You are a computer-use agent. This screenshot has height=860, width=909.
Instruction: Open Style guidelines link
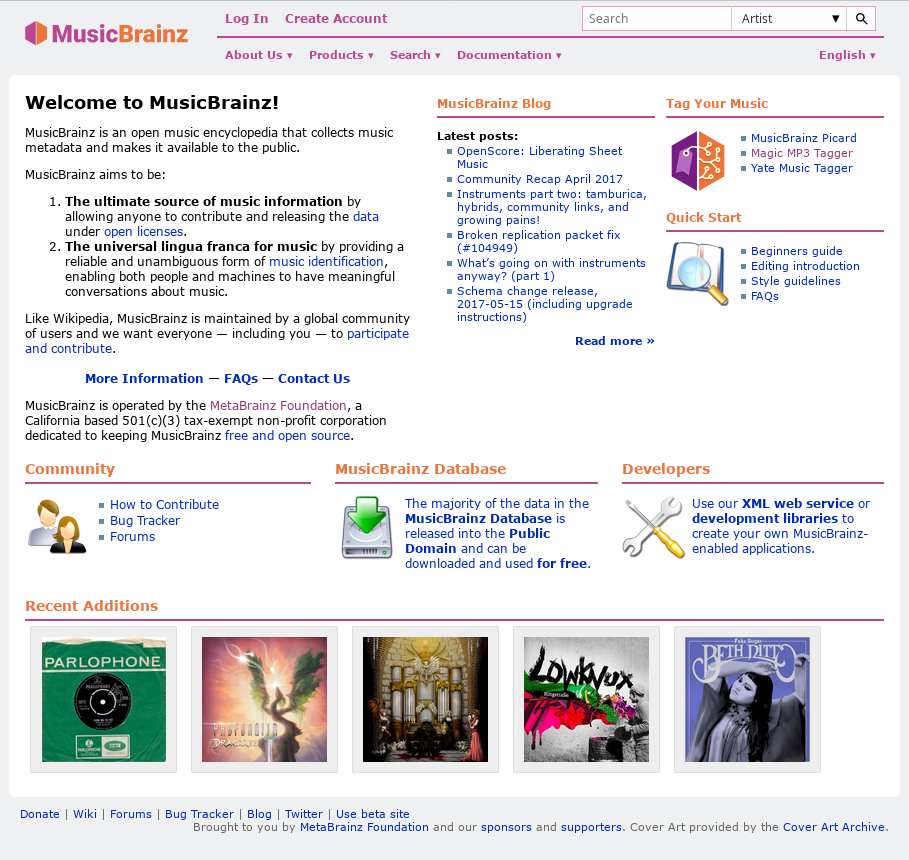click(795, 281)
